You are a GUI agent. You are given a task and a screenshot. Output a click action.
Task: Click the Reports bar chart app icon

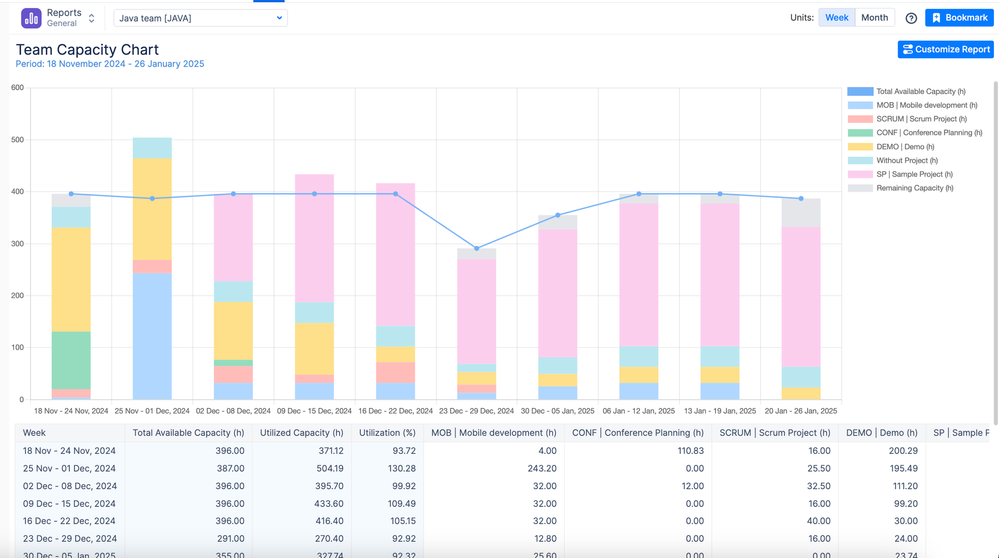coord(31,18)
